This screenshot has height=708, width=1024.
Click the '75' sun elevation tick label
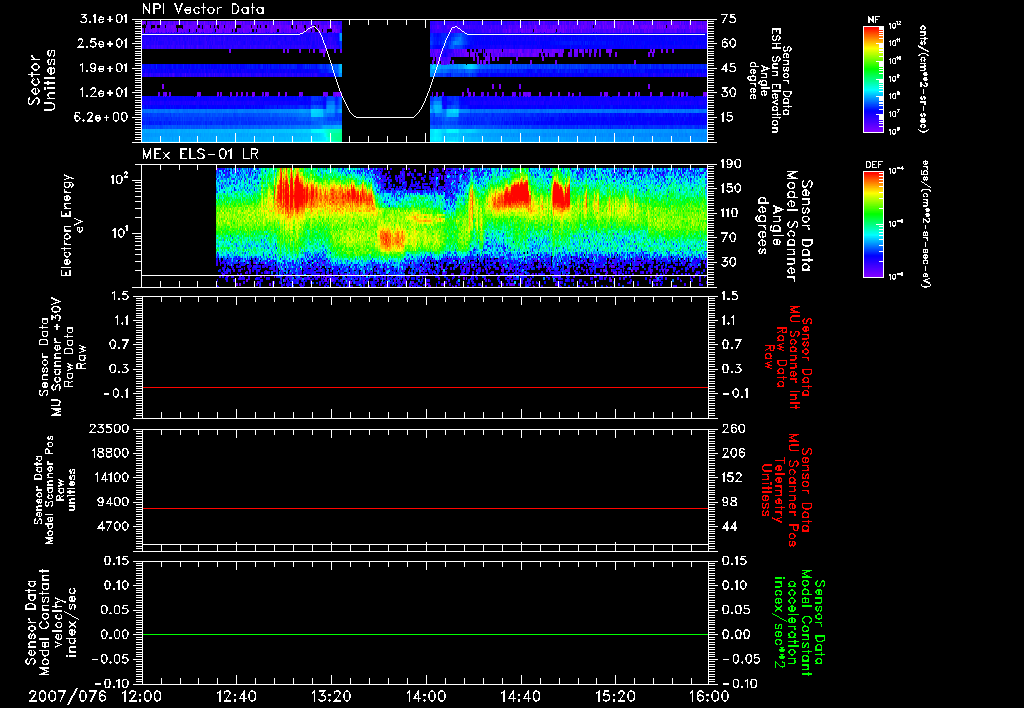pos(729,19)
